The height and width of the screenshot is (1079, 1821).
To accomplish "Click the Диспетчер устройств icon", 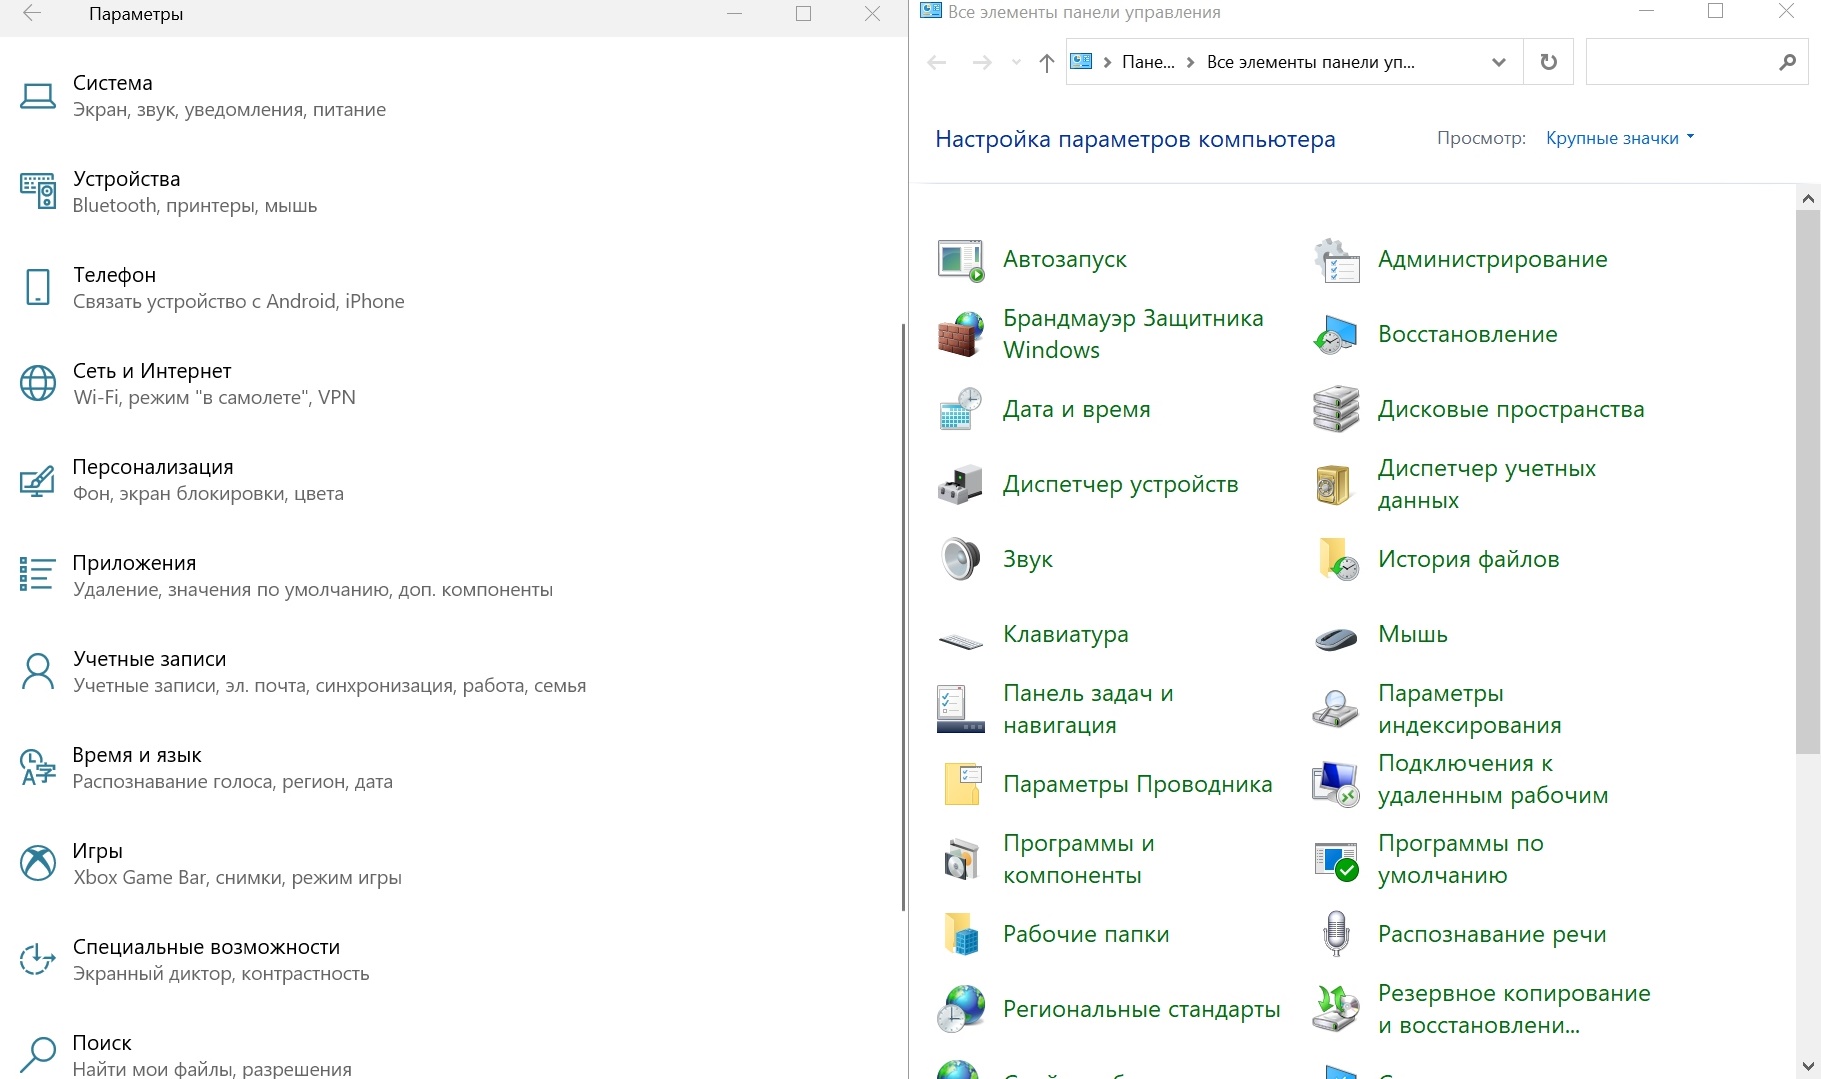I will click(960, 485).
